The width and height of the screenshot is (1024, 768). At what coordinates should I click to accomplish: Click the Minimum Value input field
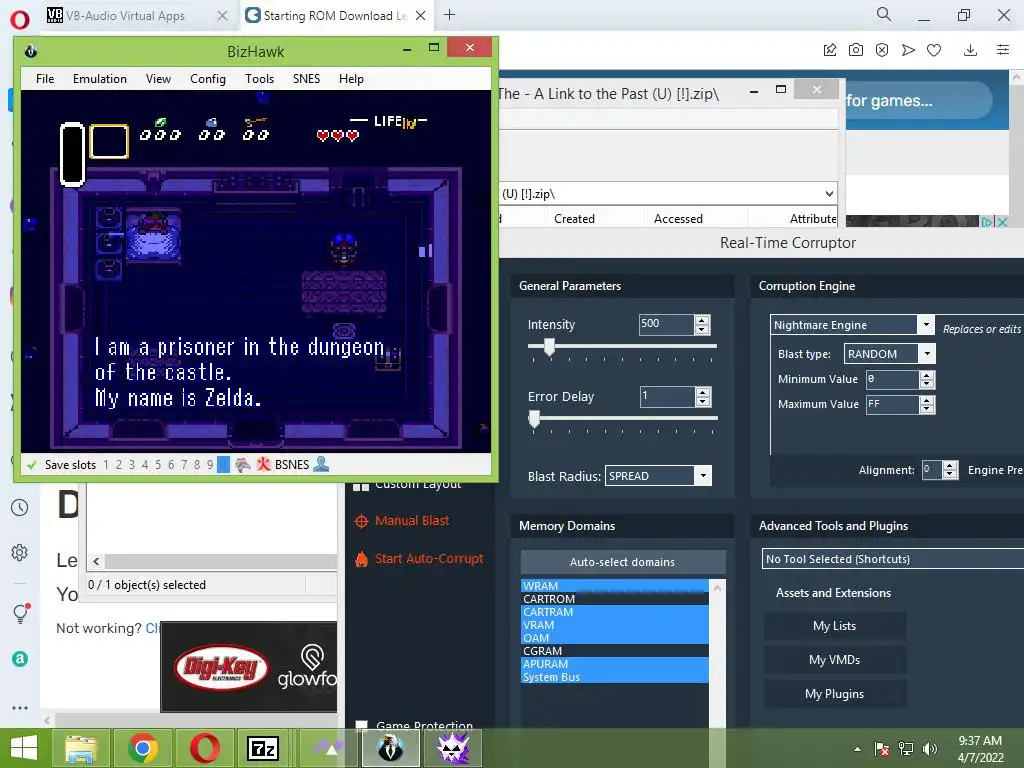tap(892, 379)
